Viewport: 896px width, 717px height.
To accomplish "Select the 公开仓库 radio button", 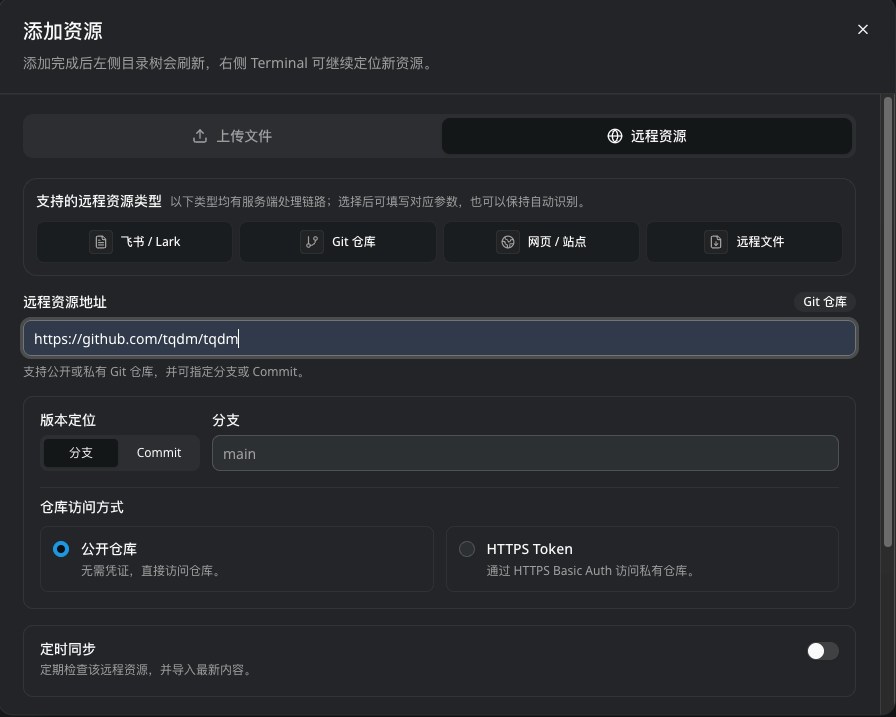I will [x=61, y=549].
